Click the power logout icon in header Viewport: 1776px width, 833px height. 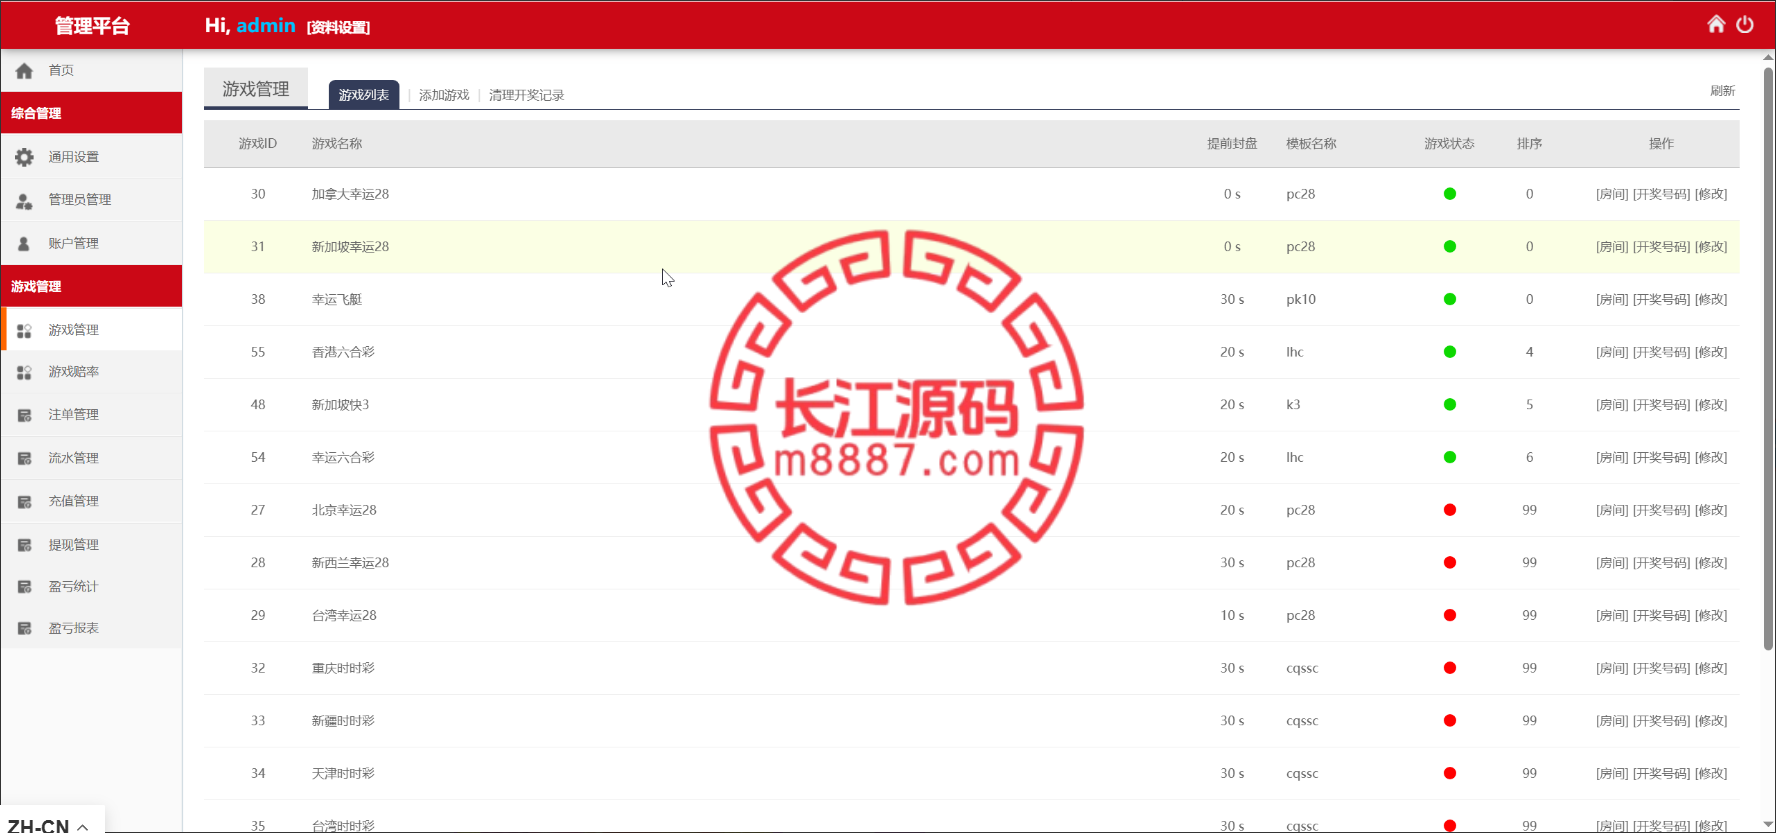(1745, 24)
